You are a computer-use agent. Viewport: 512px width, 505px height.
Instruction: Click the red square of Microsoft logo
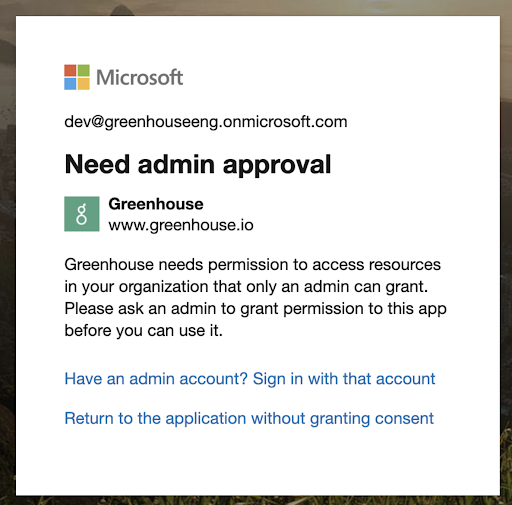point(70,70)
